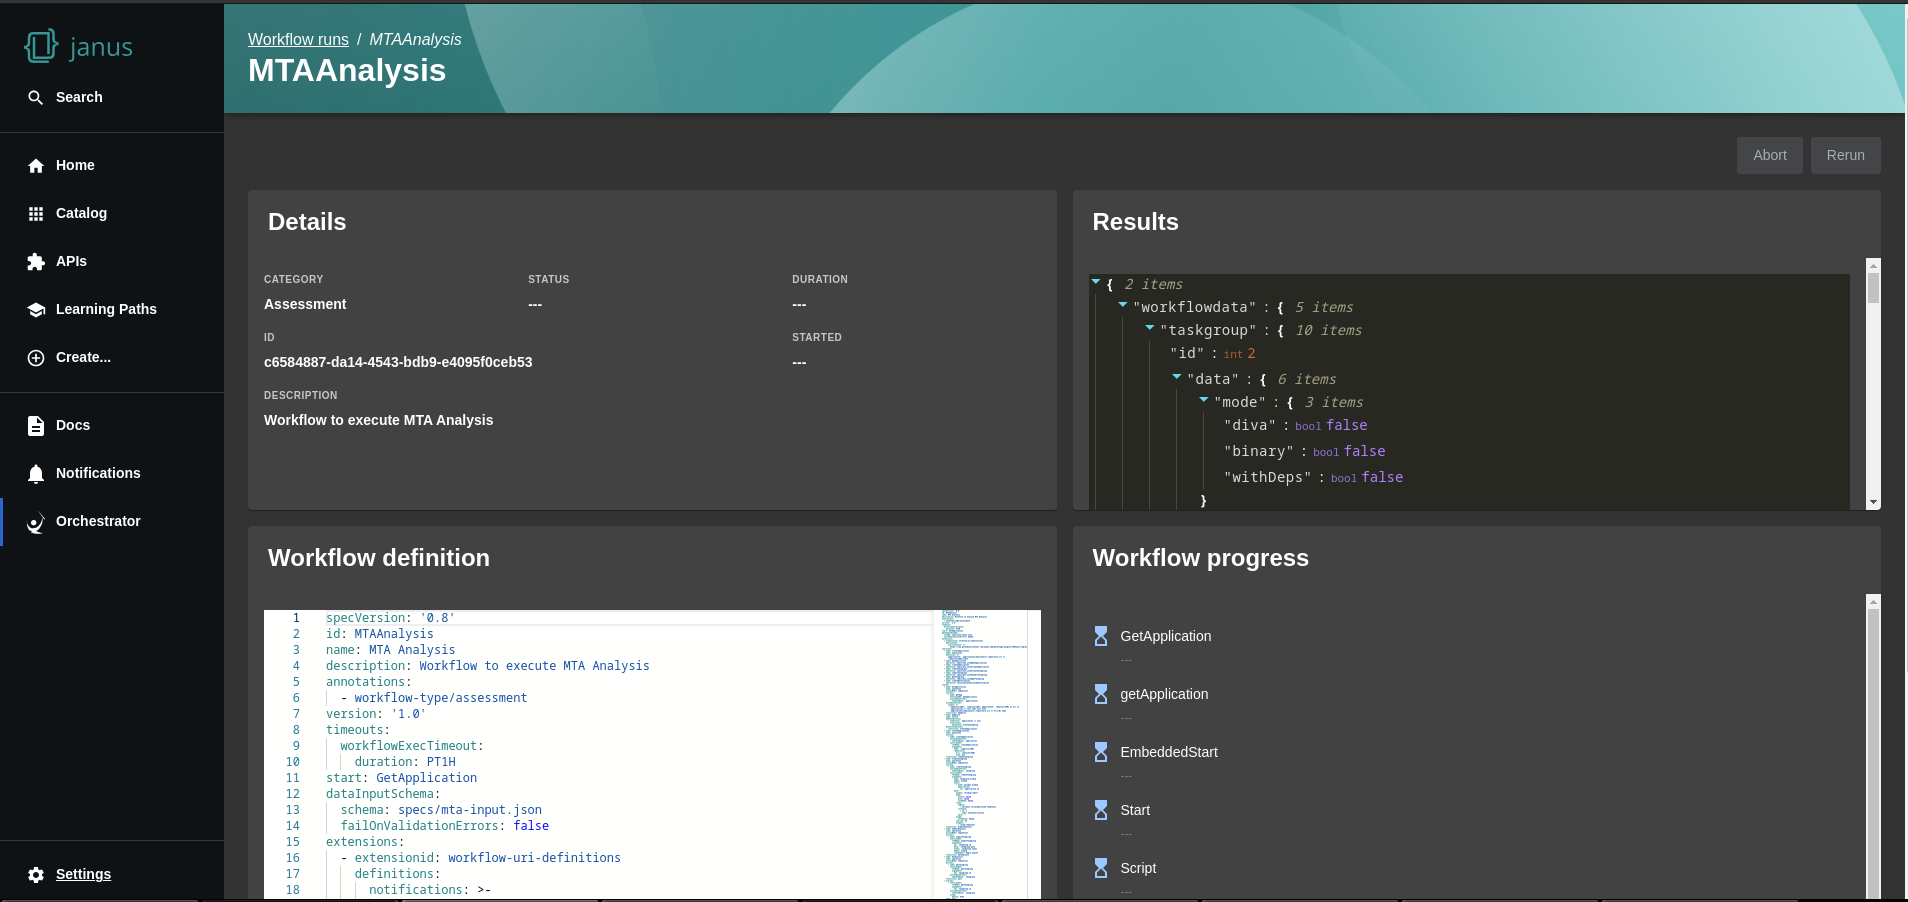Image resolution: width=1908 pixels, height=902 pixels.
Task: Click the Start step label
Action: coord(1135,810)
